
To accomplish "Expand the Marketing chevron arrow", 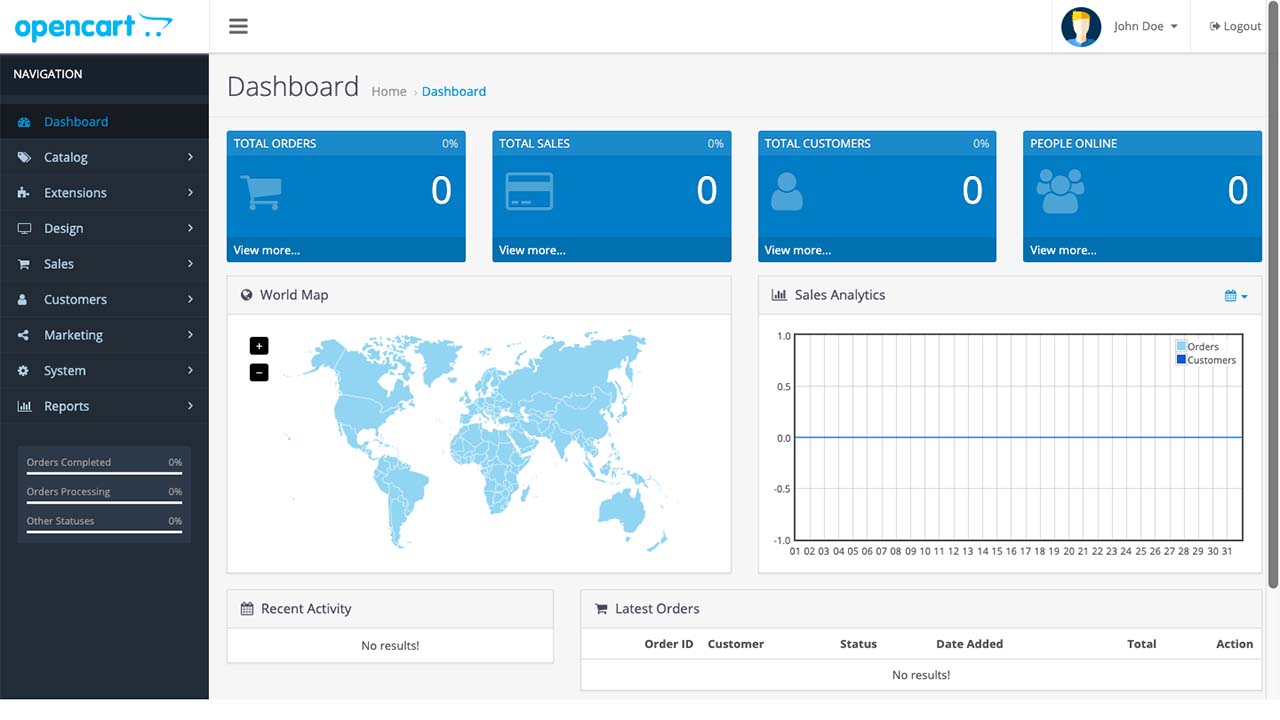I will (x=190, y=335).
